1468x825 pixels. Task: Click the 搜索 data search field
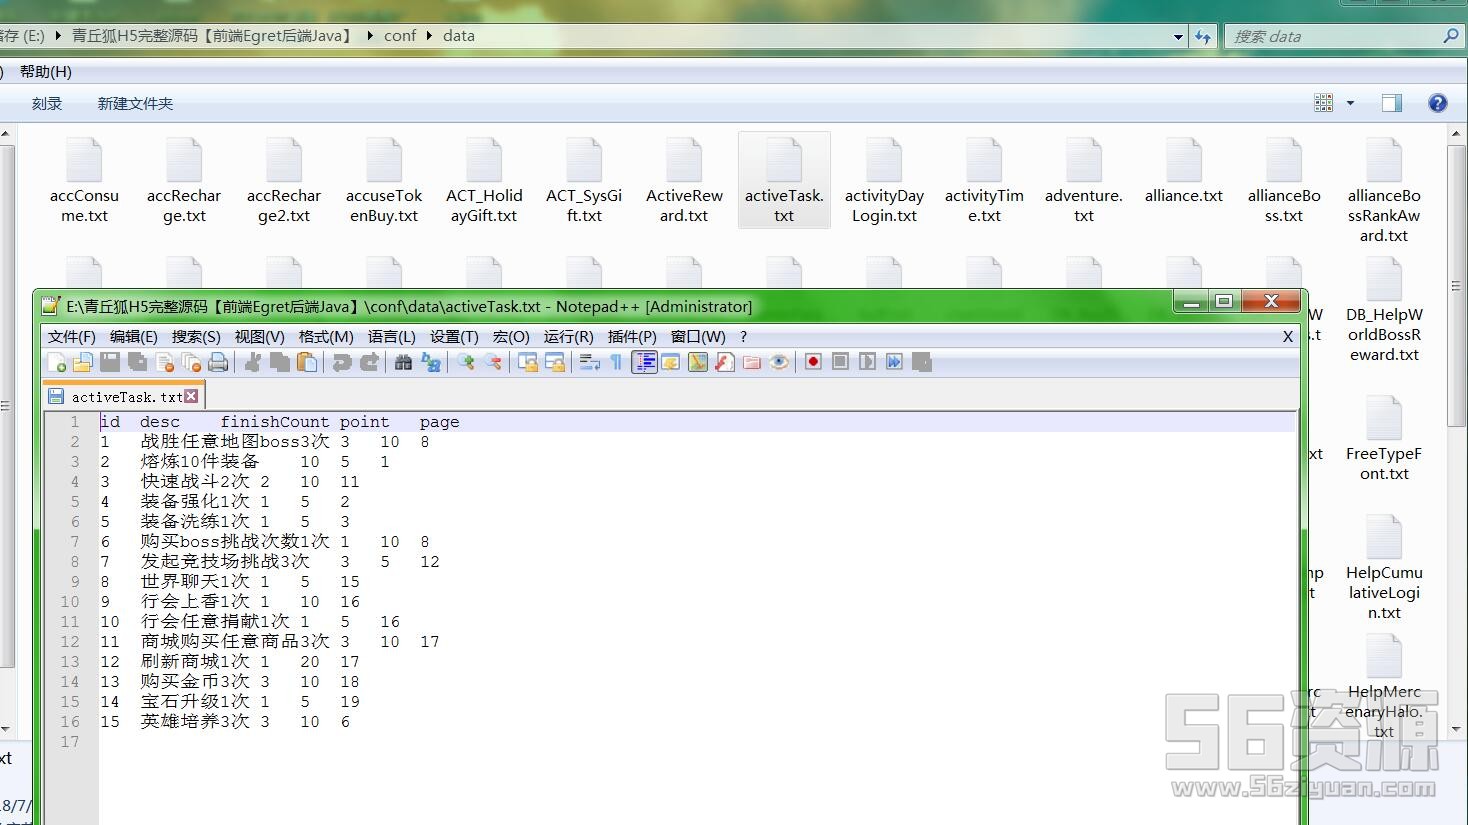[x=1330, y=36]
